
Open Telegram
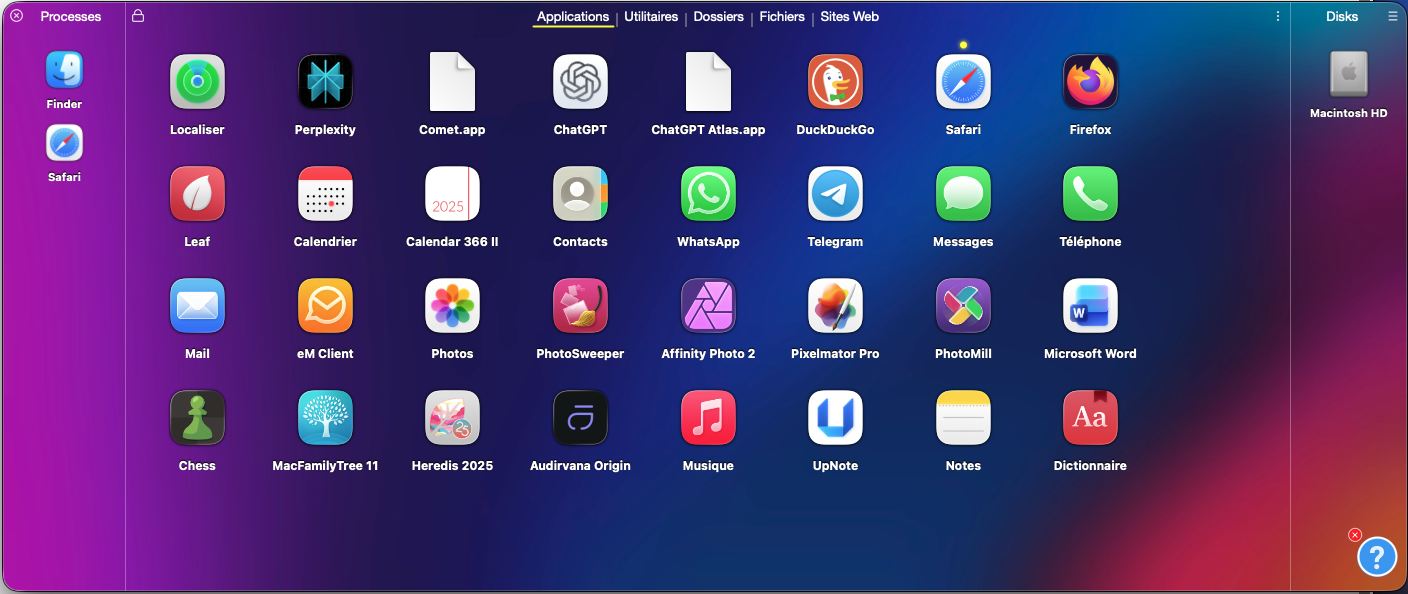click(835, 194)
